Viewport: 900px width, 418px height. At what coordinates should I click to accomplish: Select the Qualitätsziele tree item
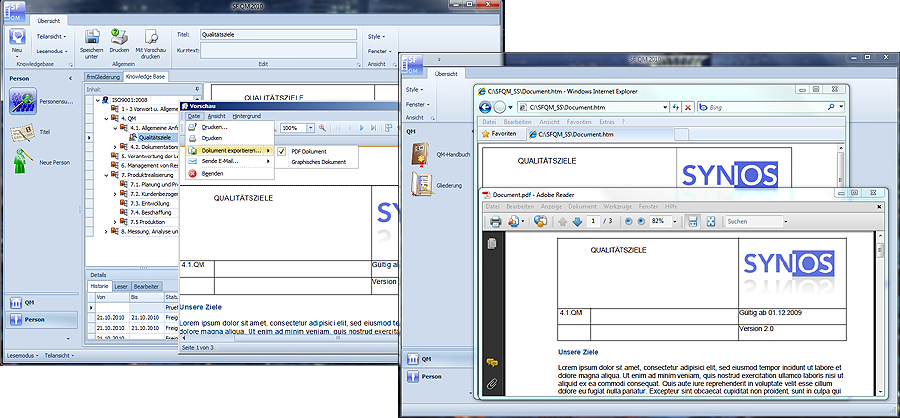(x=154, y=137)
